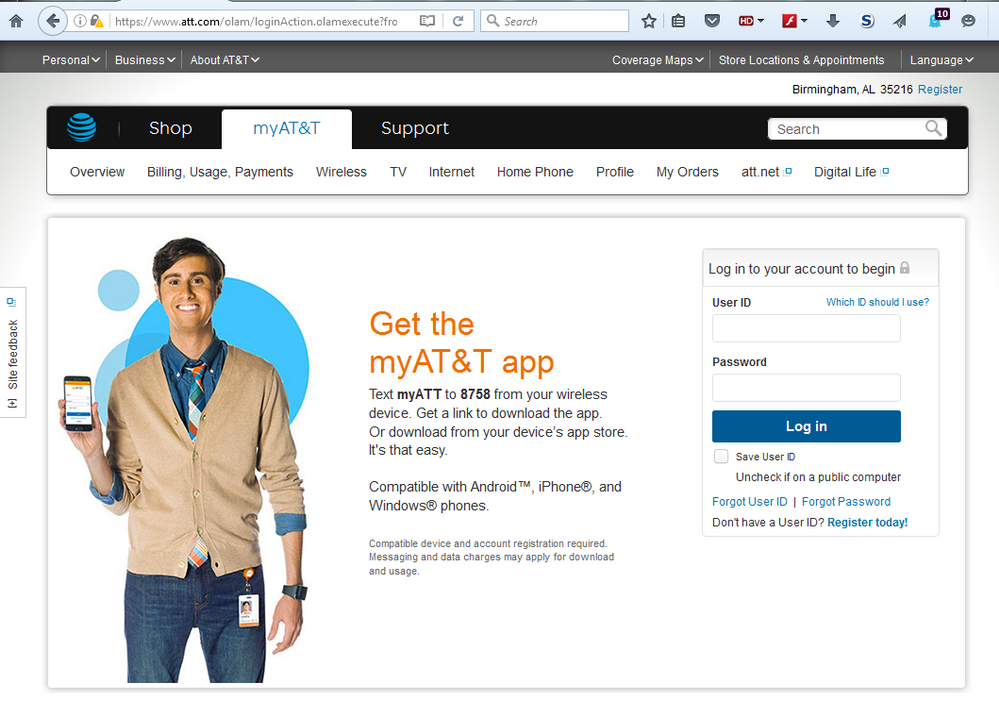The width and height of the screenshot is (999, 712).
Task: Open the Language selection dropdown
Action: [x=940, y=59]
